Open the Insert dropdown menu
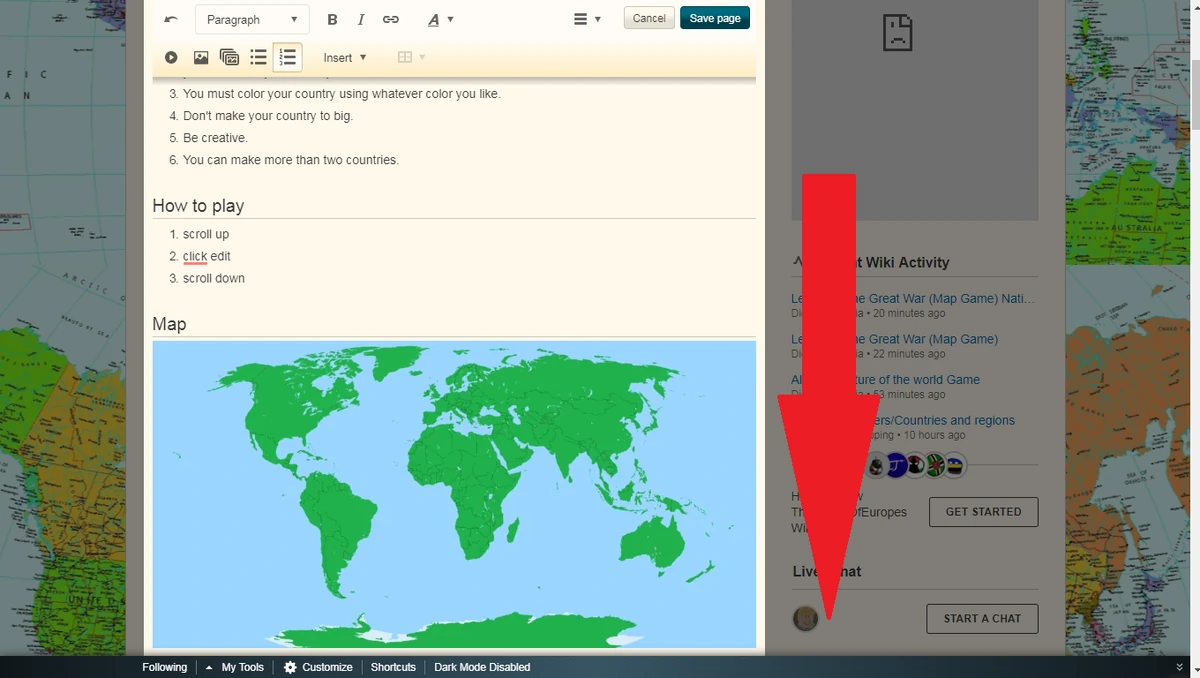 (344, 57)
